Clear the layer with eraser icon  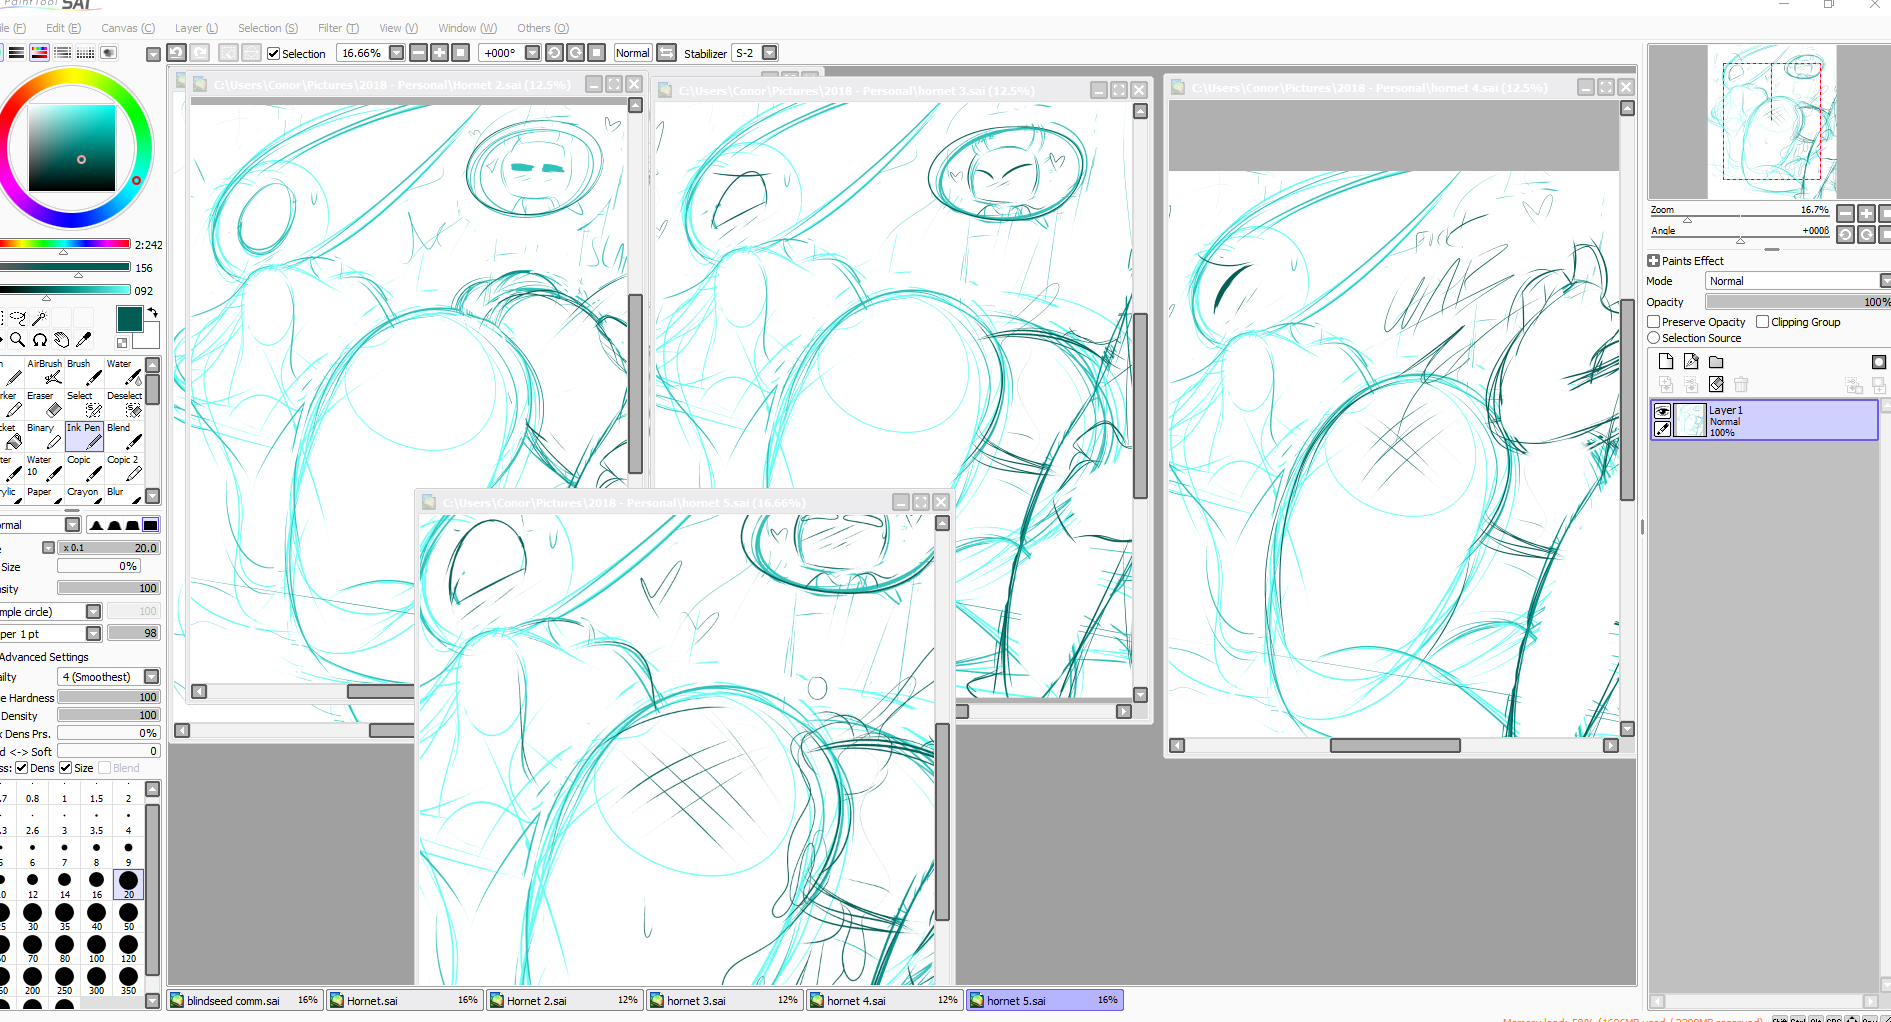point(1716,385)
